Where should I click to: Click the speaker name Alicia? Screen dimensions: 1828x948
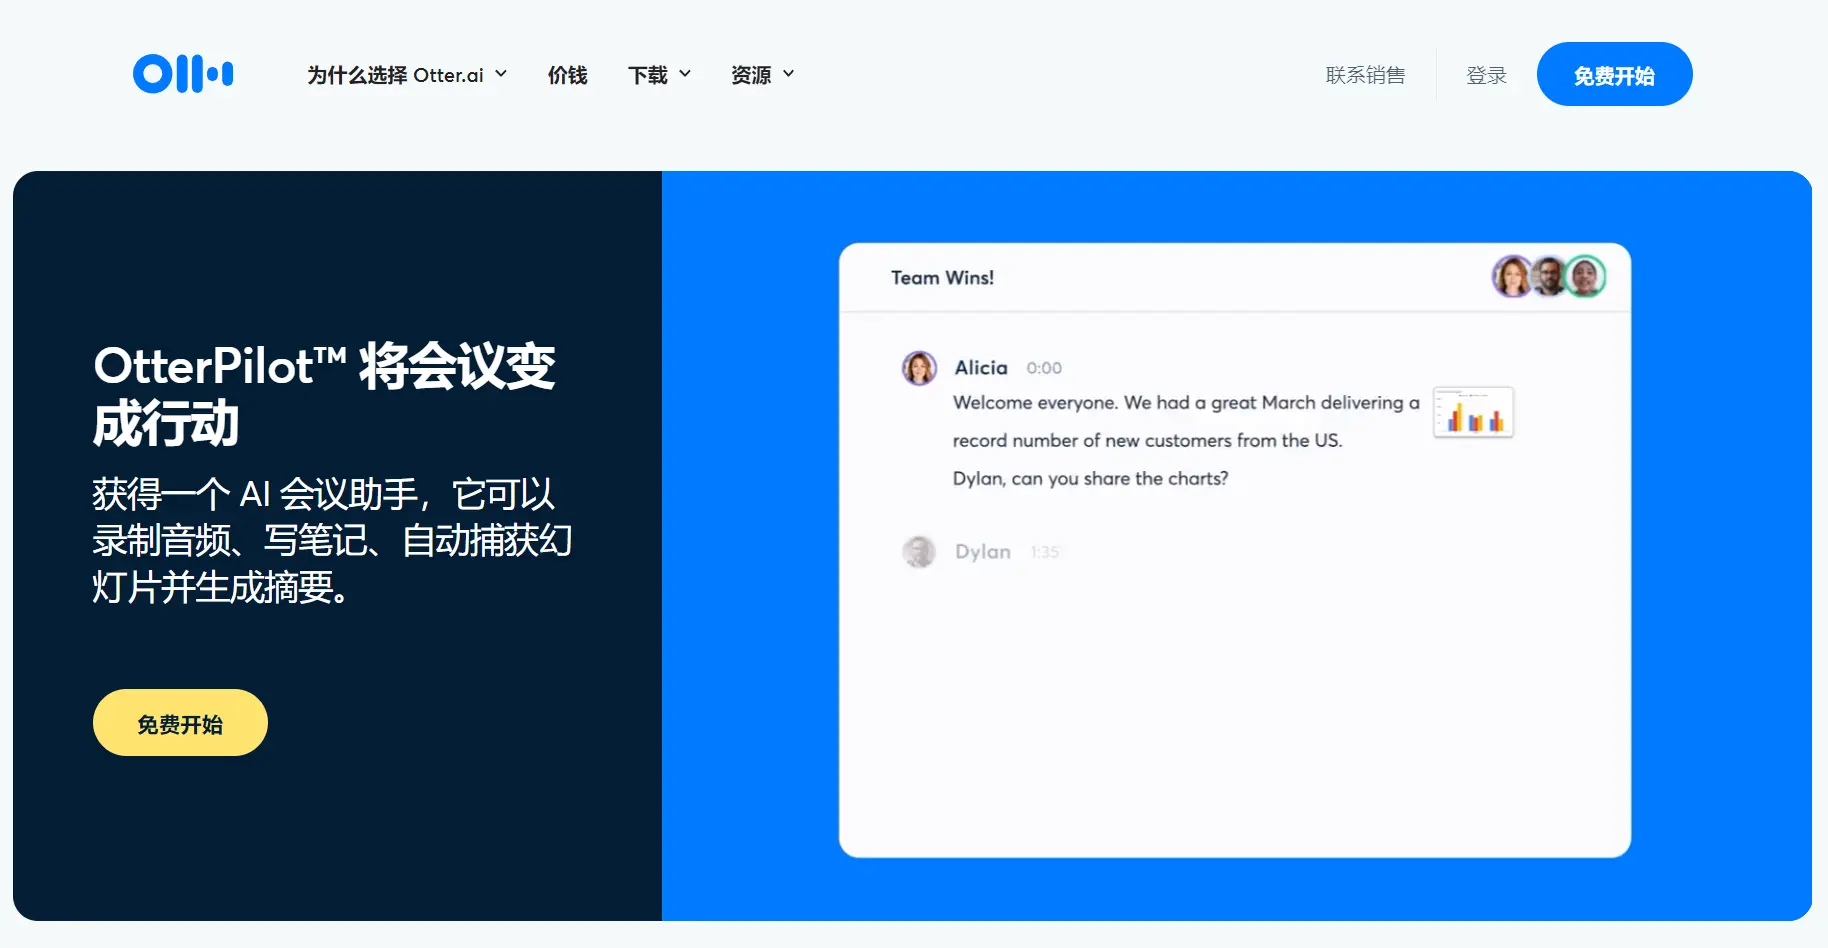tap(981, 368)
